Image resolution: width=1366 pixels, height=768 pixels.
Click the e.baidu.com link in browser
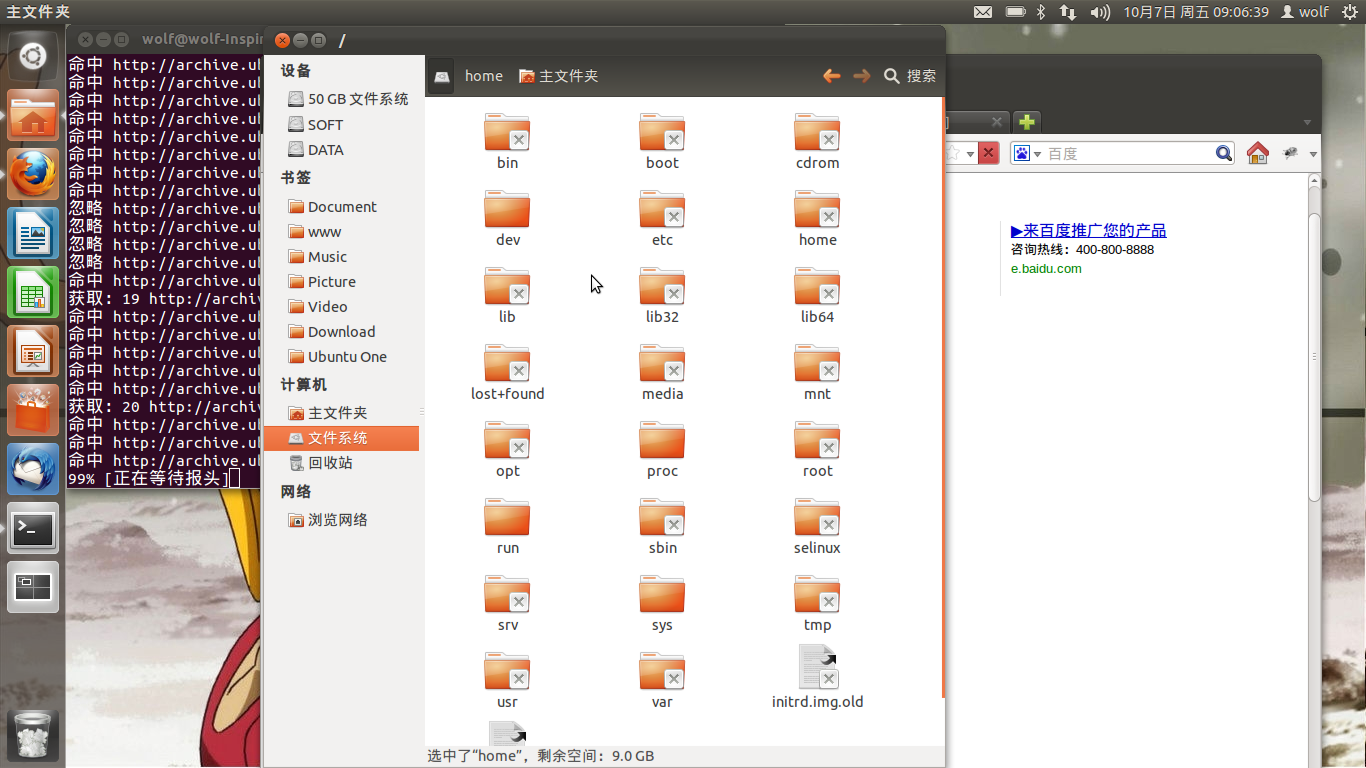1046,268
